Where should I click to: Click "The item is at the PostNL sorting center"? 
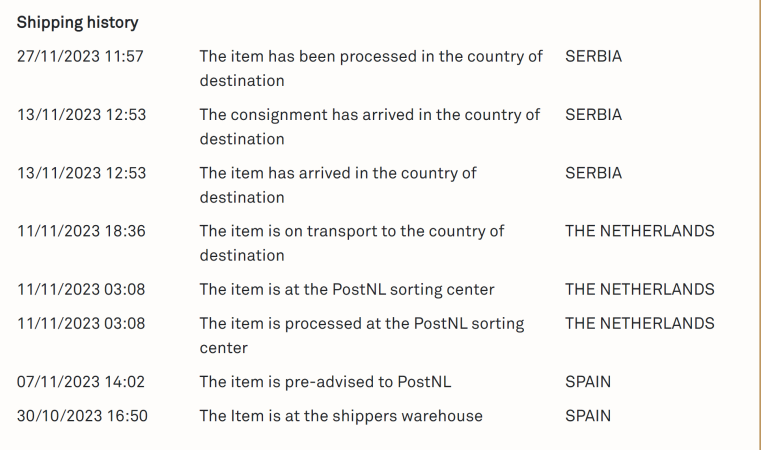tap(347, 290)
